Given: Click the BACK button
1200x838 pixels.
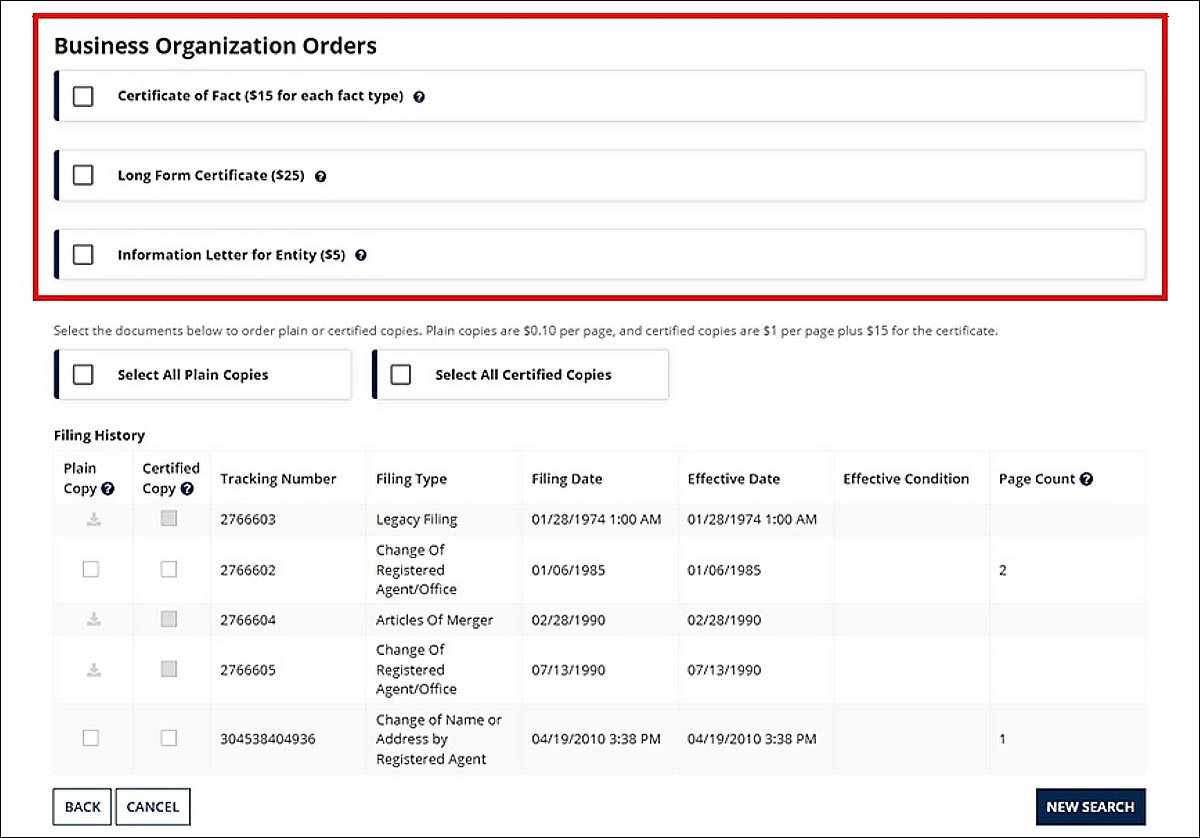Looking at the screenshot, I should click(x=82, y=807).
